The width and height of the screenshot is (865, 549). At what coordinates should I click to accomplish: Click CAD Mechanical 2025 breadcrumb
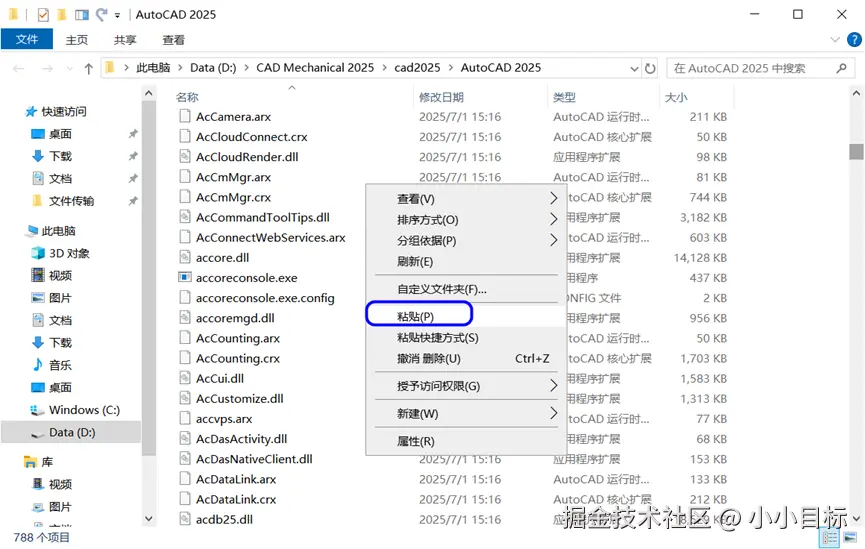pos(315,68)
